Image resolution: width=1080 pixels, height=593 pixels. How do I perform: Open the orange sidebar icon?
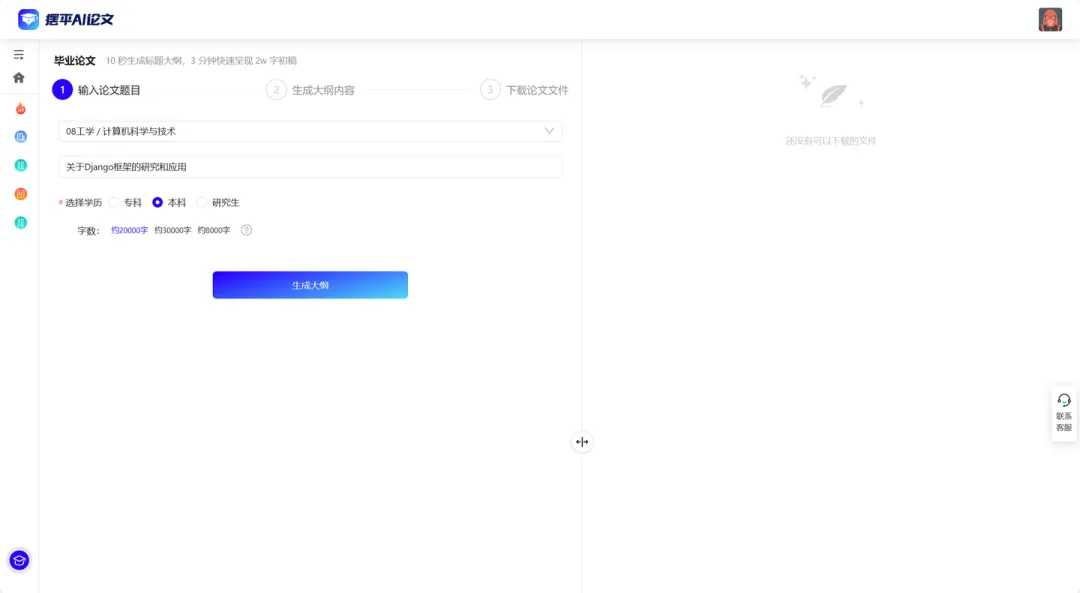[20, 193]
